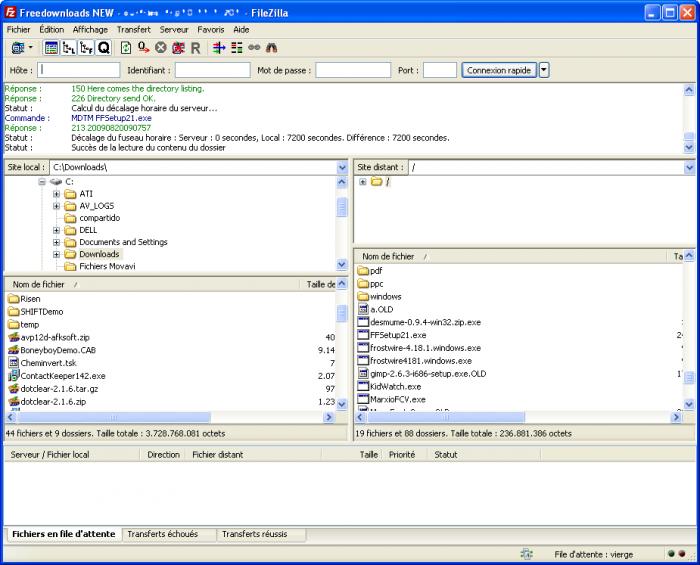Toggle directory comparison
Image resolution: width=700 pixels, height=565 pixels.
click(237, 48)
